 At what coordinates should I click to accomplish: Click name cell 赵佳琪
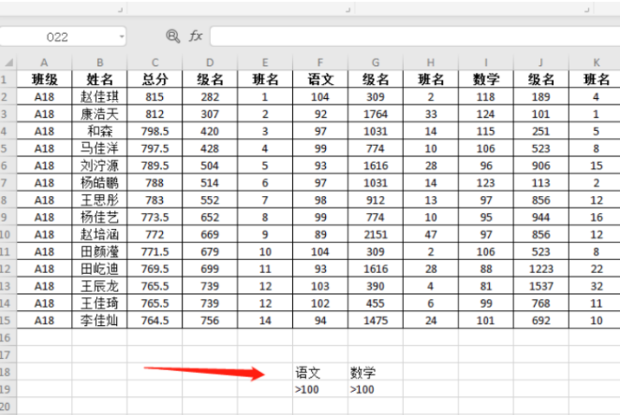pos(100,97)
